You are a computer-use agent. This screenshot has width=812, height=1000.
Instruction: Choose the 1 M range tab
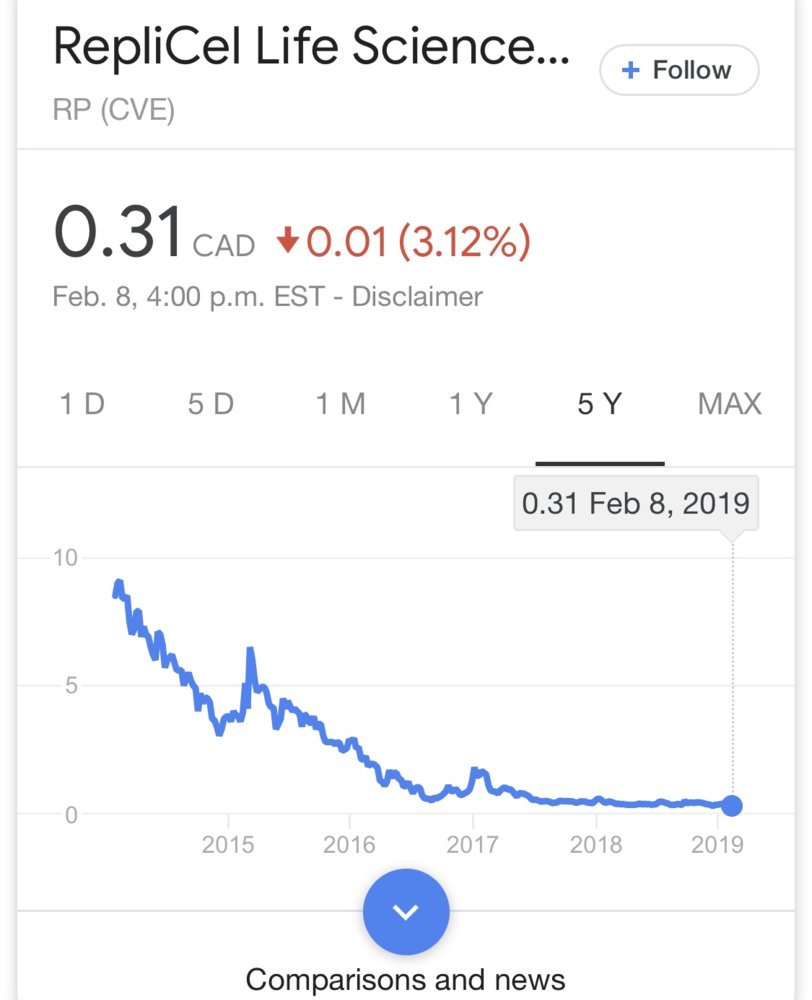click(340, 404)
